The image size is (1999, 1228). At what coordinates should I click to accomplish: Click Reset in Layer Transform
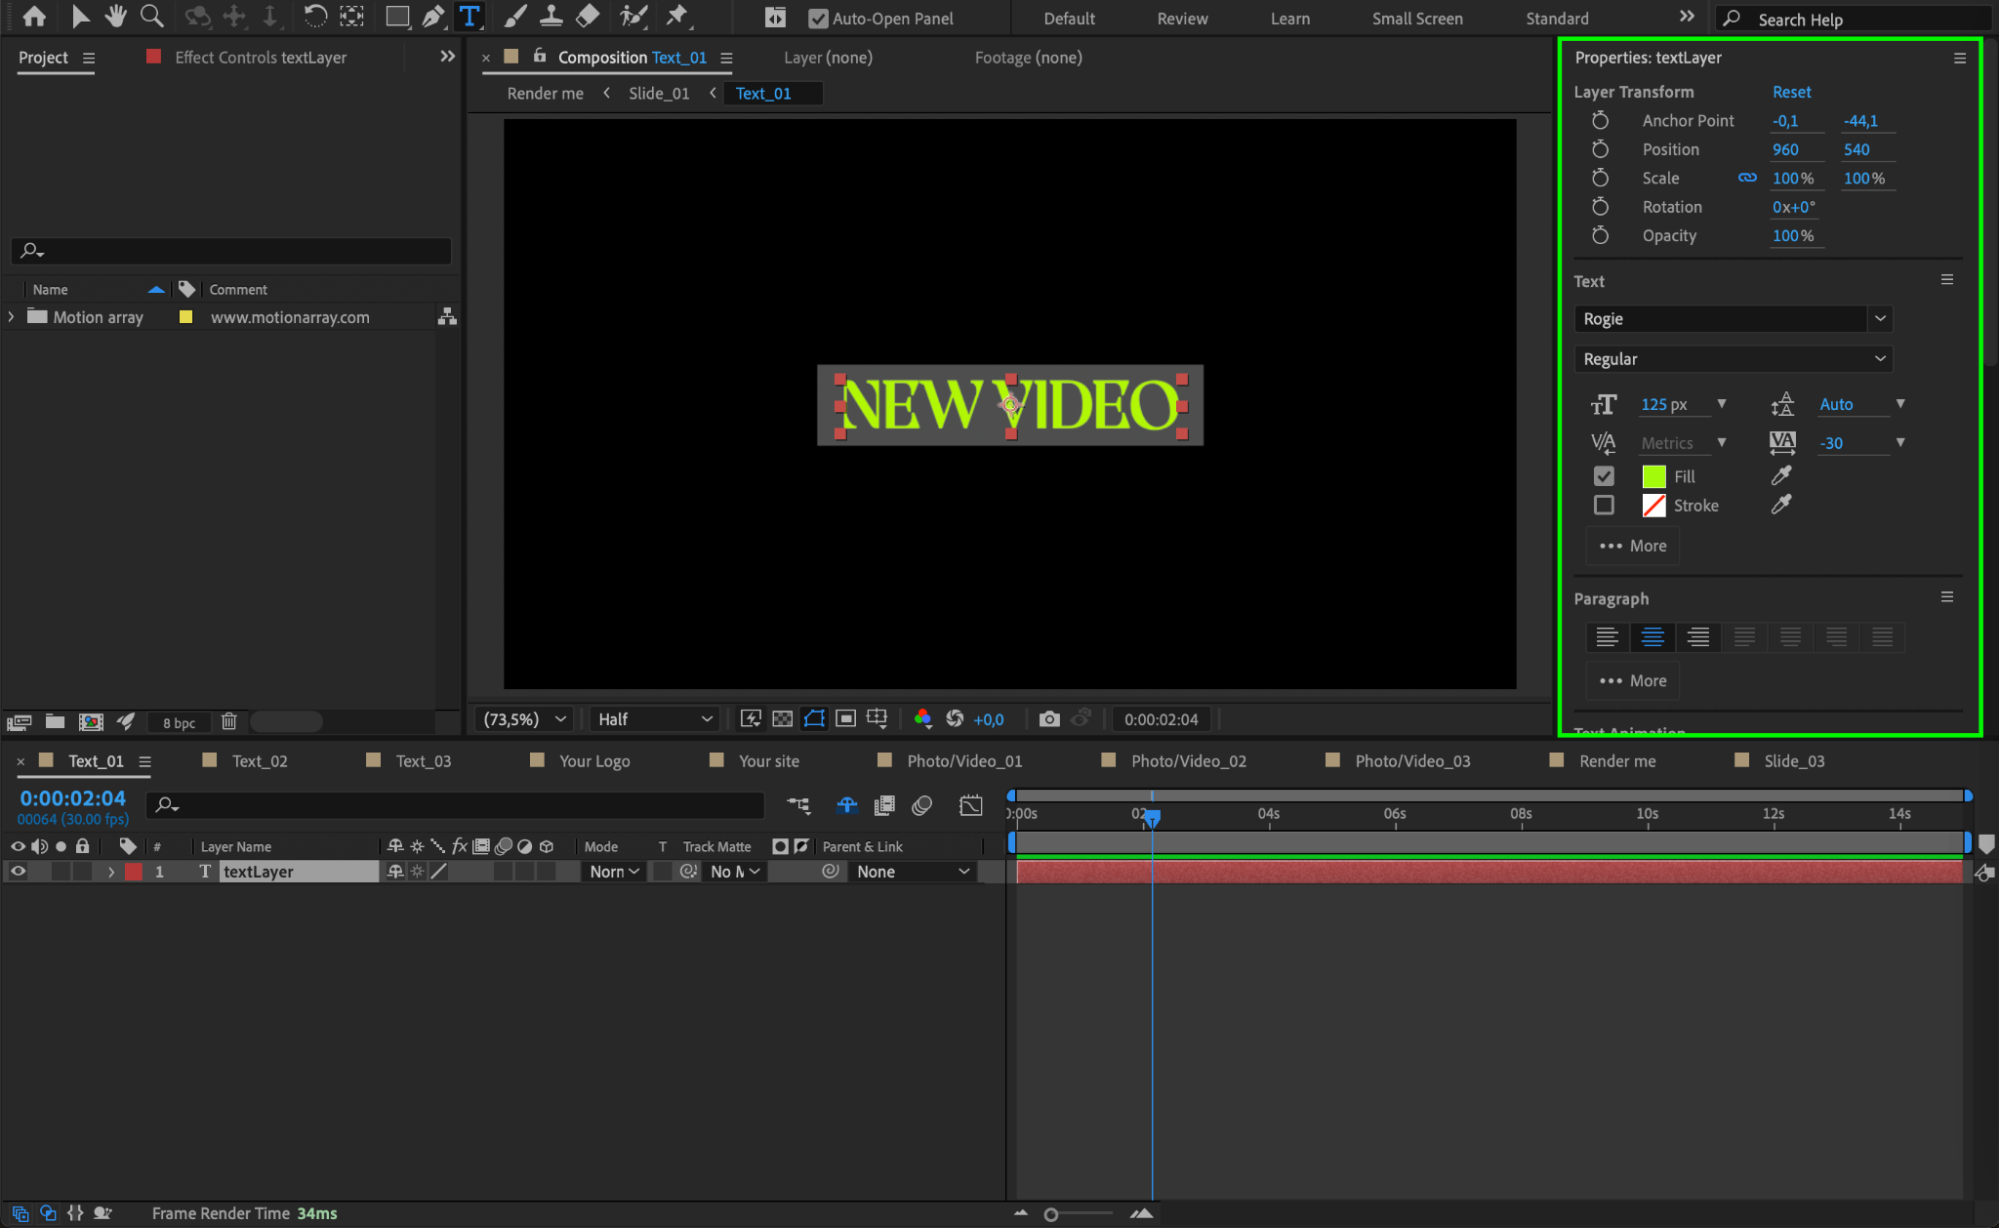(x=1791, y=92)
